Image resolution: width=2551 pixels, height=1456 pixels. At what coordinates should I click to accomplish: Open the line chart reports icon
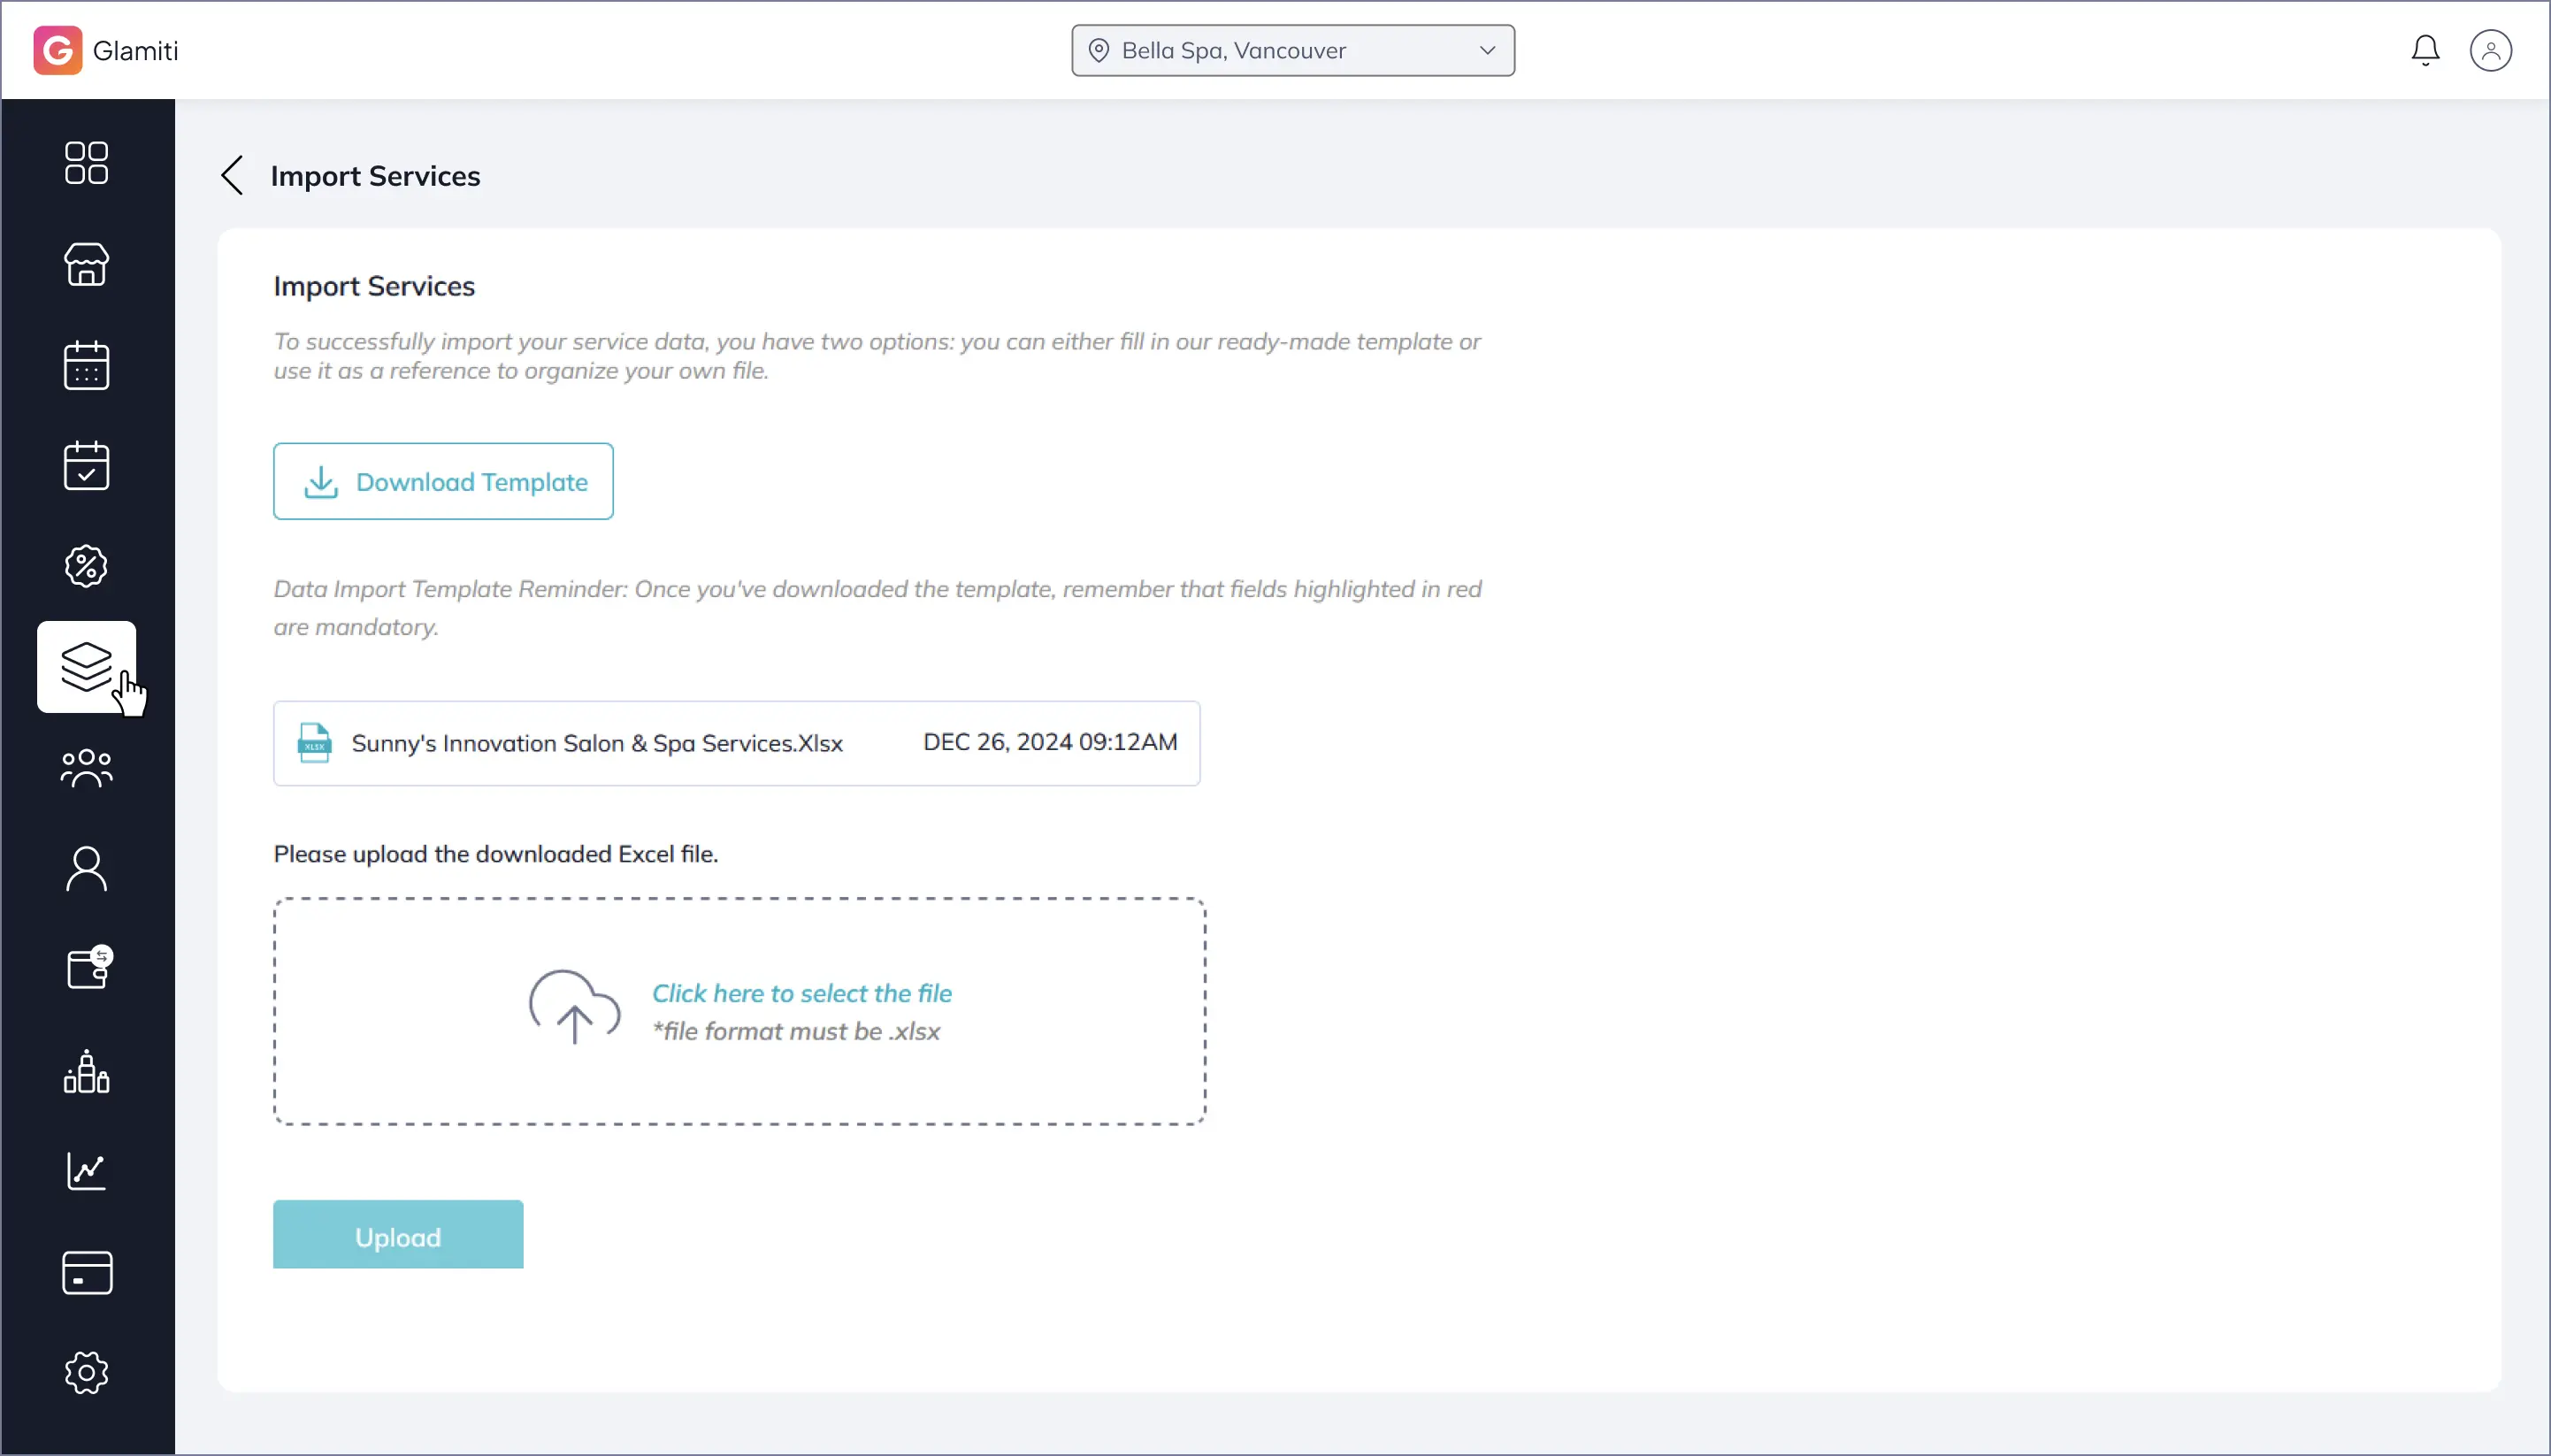tap(86, 1171)
